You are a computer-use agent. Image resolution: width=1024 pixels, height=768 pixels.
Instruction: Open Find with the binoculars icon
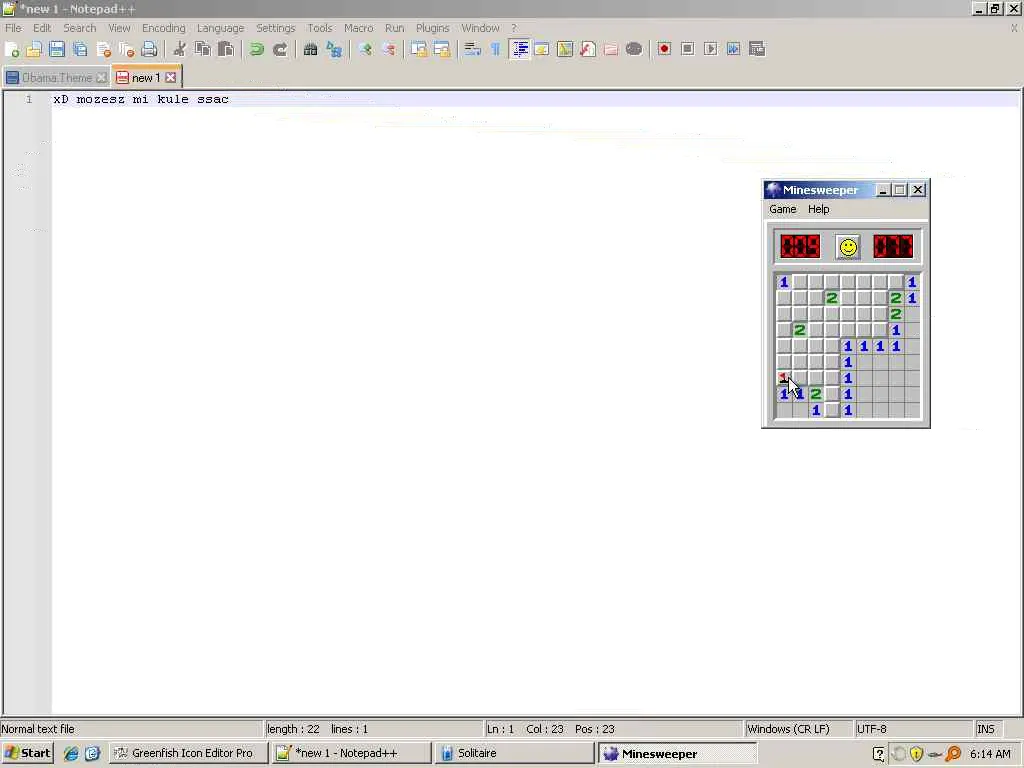310,49
